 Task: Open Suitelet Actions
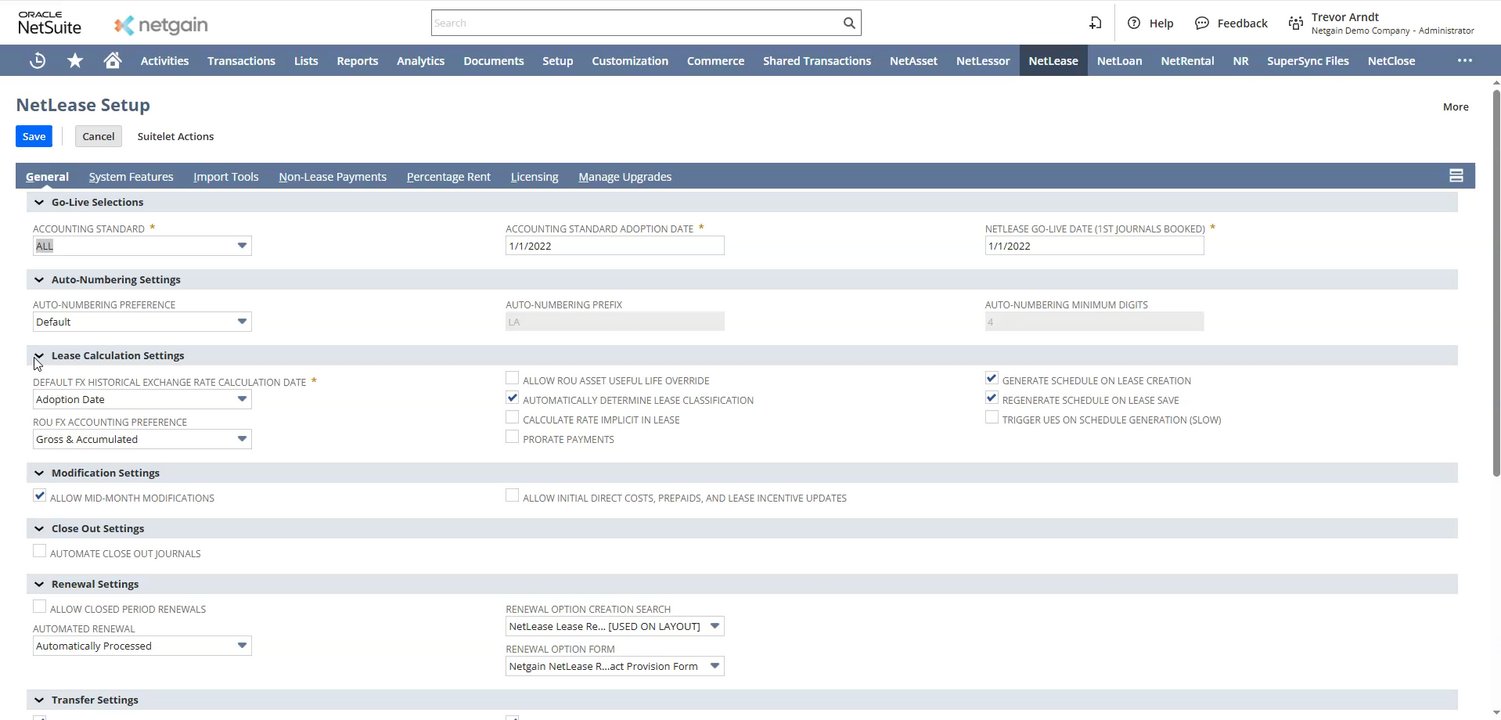(176, 136)
